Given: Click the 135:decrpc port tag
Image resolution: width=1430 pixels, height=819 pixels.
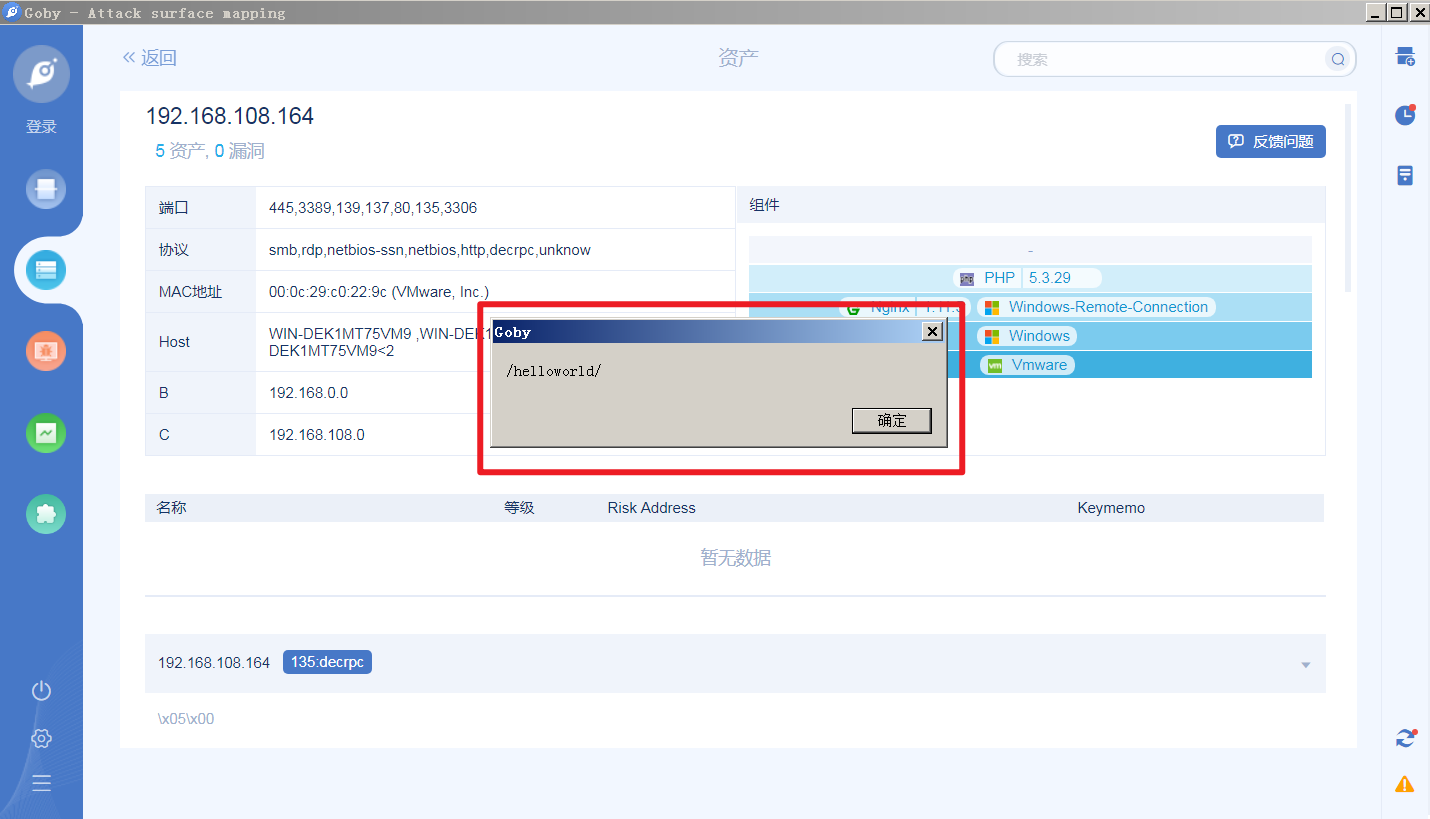Looking at the screenshot, I should tap(327, 662).
